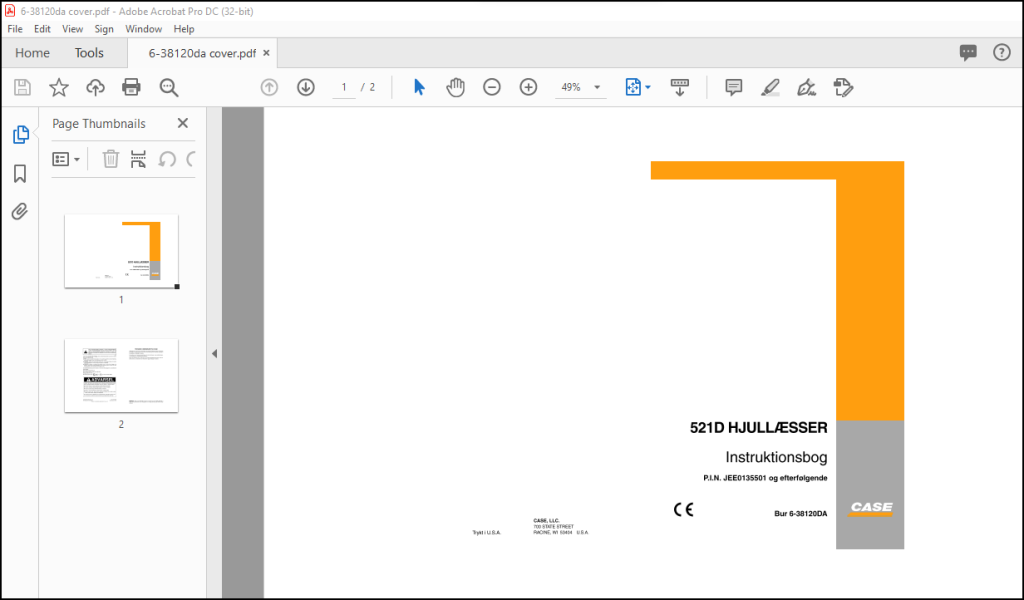Click the 49% zoom value field
The image size is (1024, 600).
point(571,87)
